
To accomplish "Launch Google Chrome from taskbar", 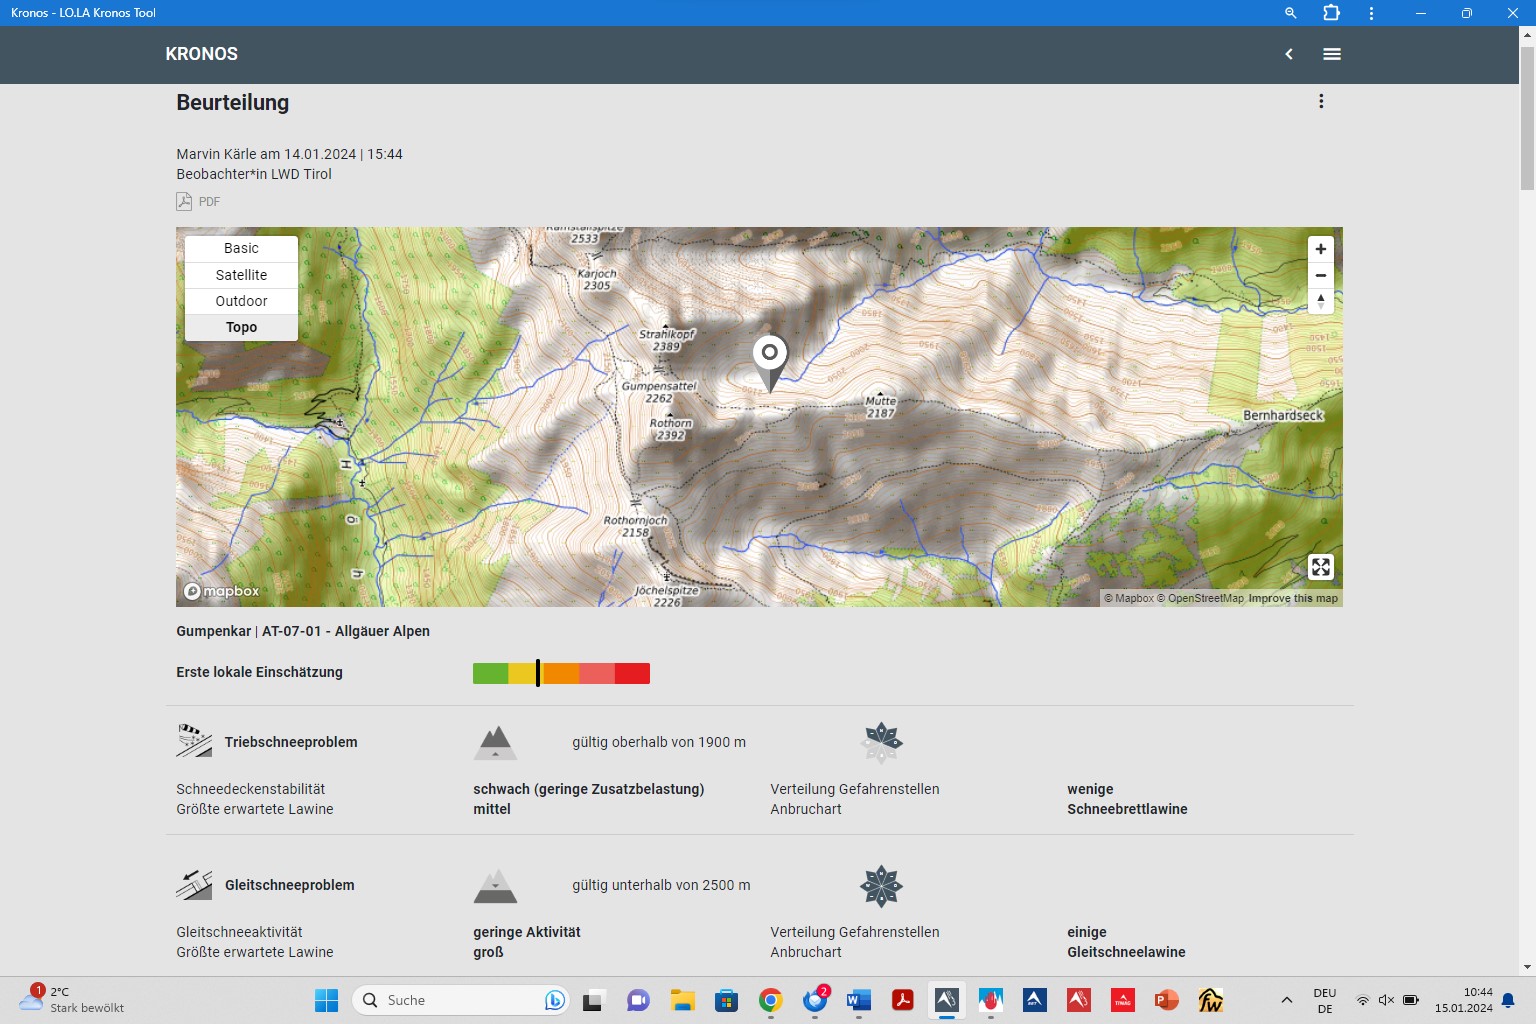I will point(770,1000).
